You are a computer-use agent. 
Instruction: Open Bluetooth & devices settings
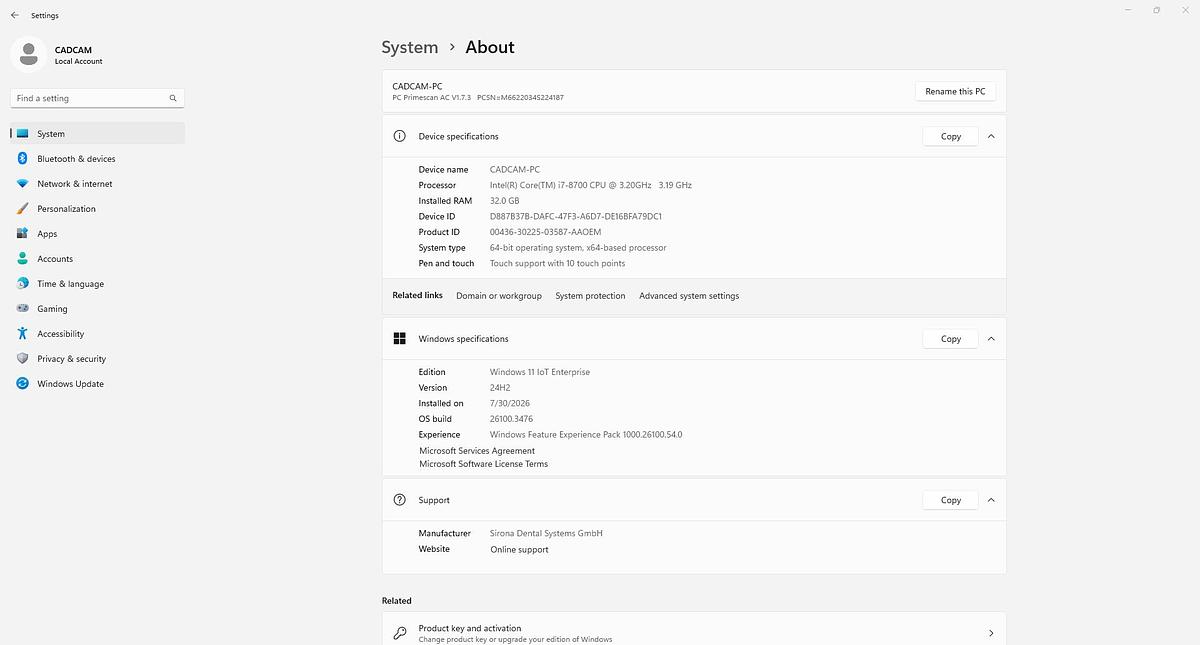(98, 159)
